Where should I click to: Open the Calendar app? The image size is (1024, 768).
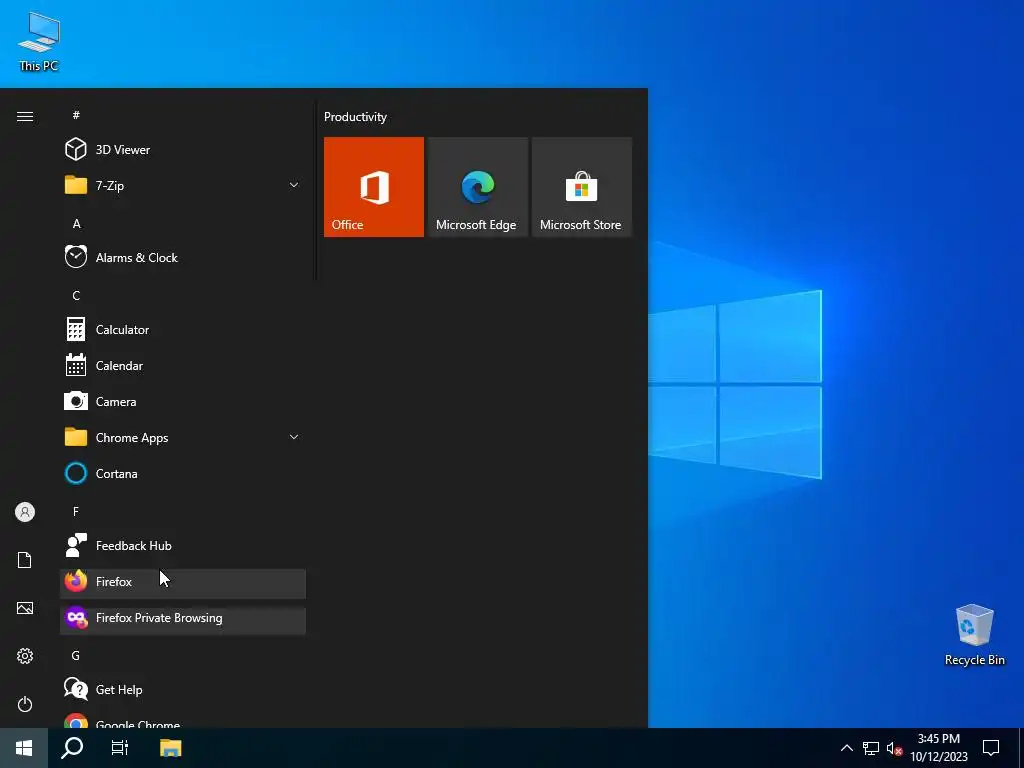pyautogui.click(x=183, y=366)
